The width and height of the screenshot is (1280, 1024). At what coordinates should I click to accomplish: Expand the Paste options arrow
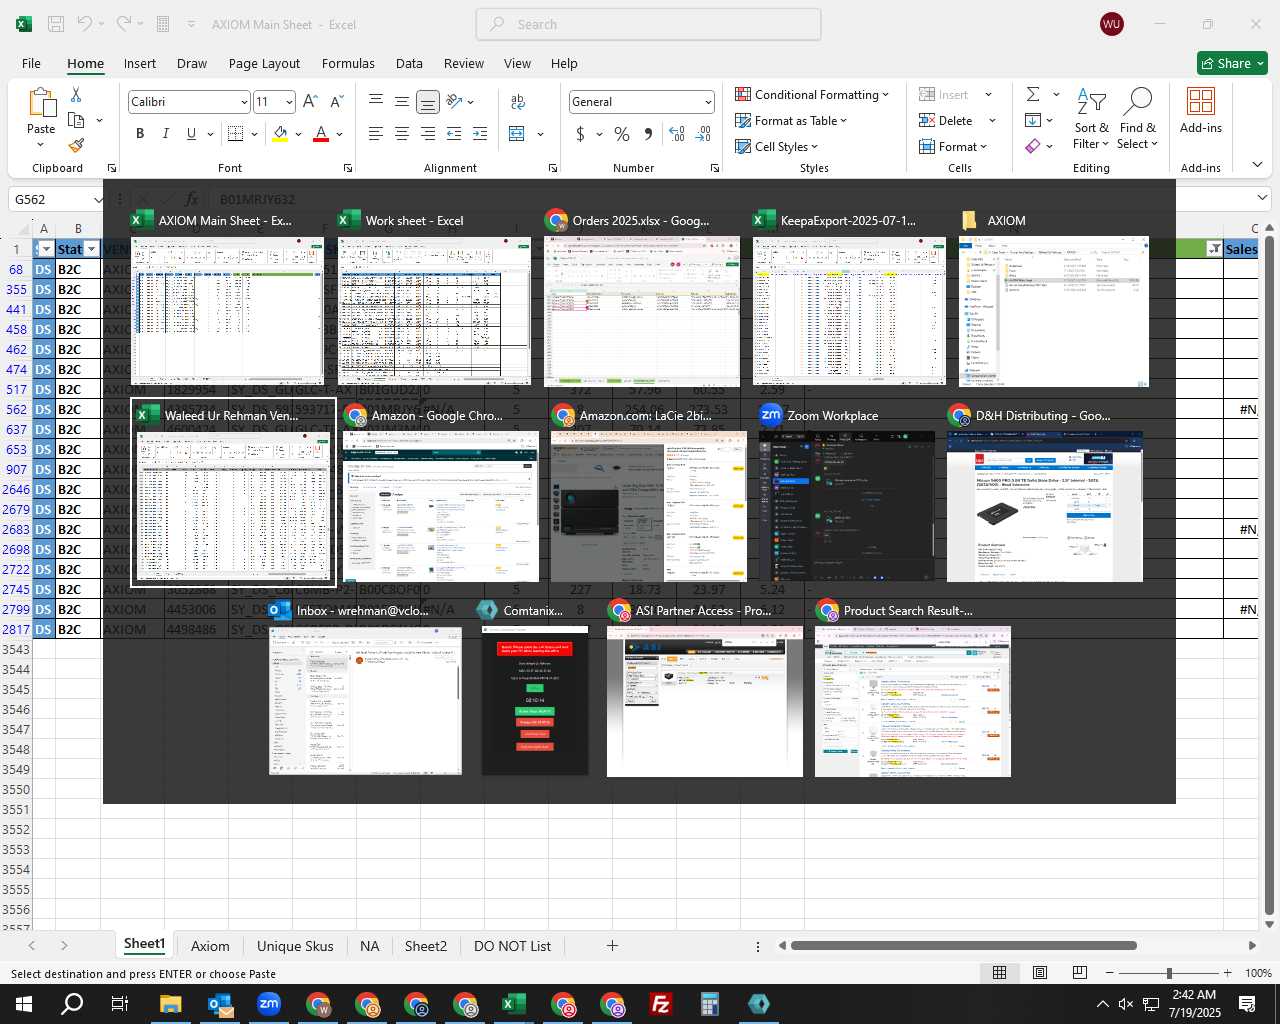[x=41, y=145]
